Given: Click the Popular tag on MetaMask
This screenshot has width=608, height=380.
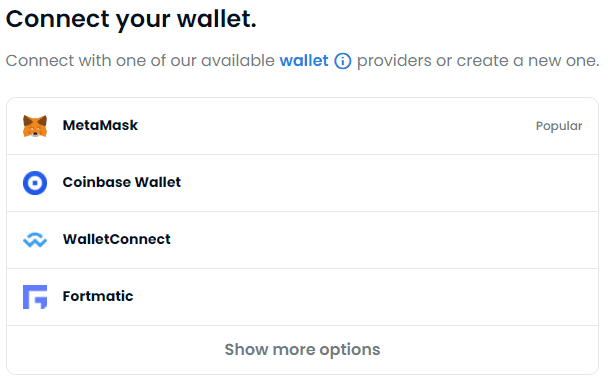Looking at the screenshot, I should tap(559, 126).
